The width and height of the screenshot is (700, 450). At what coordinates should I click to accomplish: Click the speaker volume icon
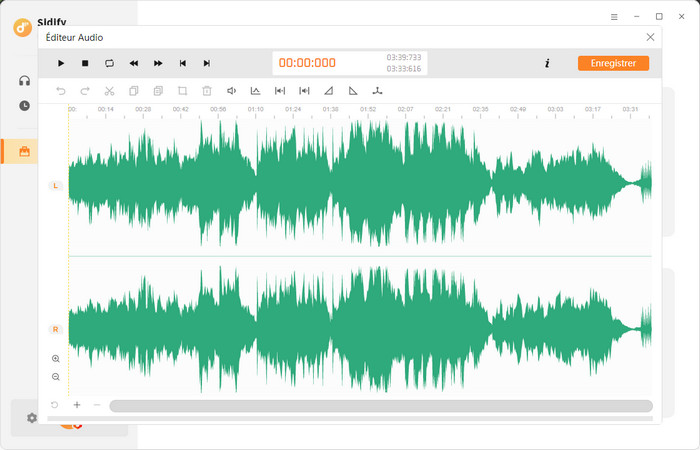pos(231,91)
